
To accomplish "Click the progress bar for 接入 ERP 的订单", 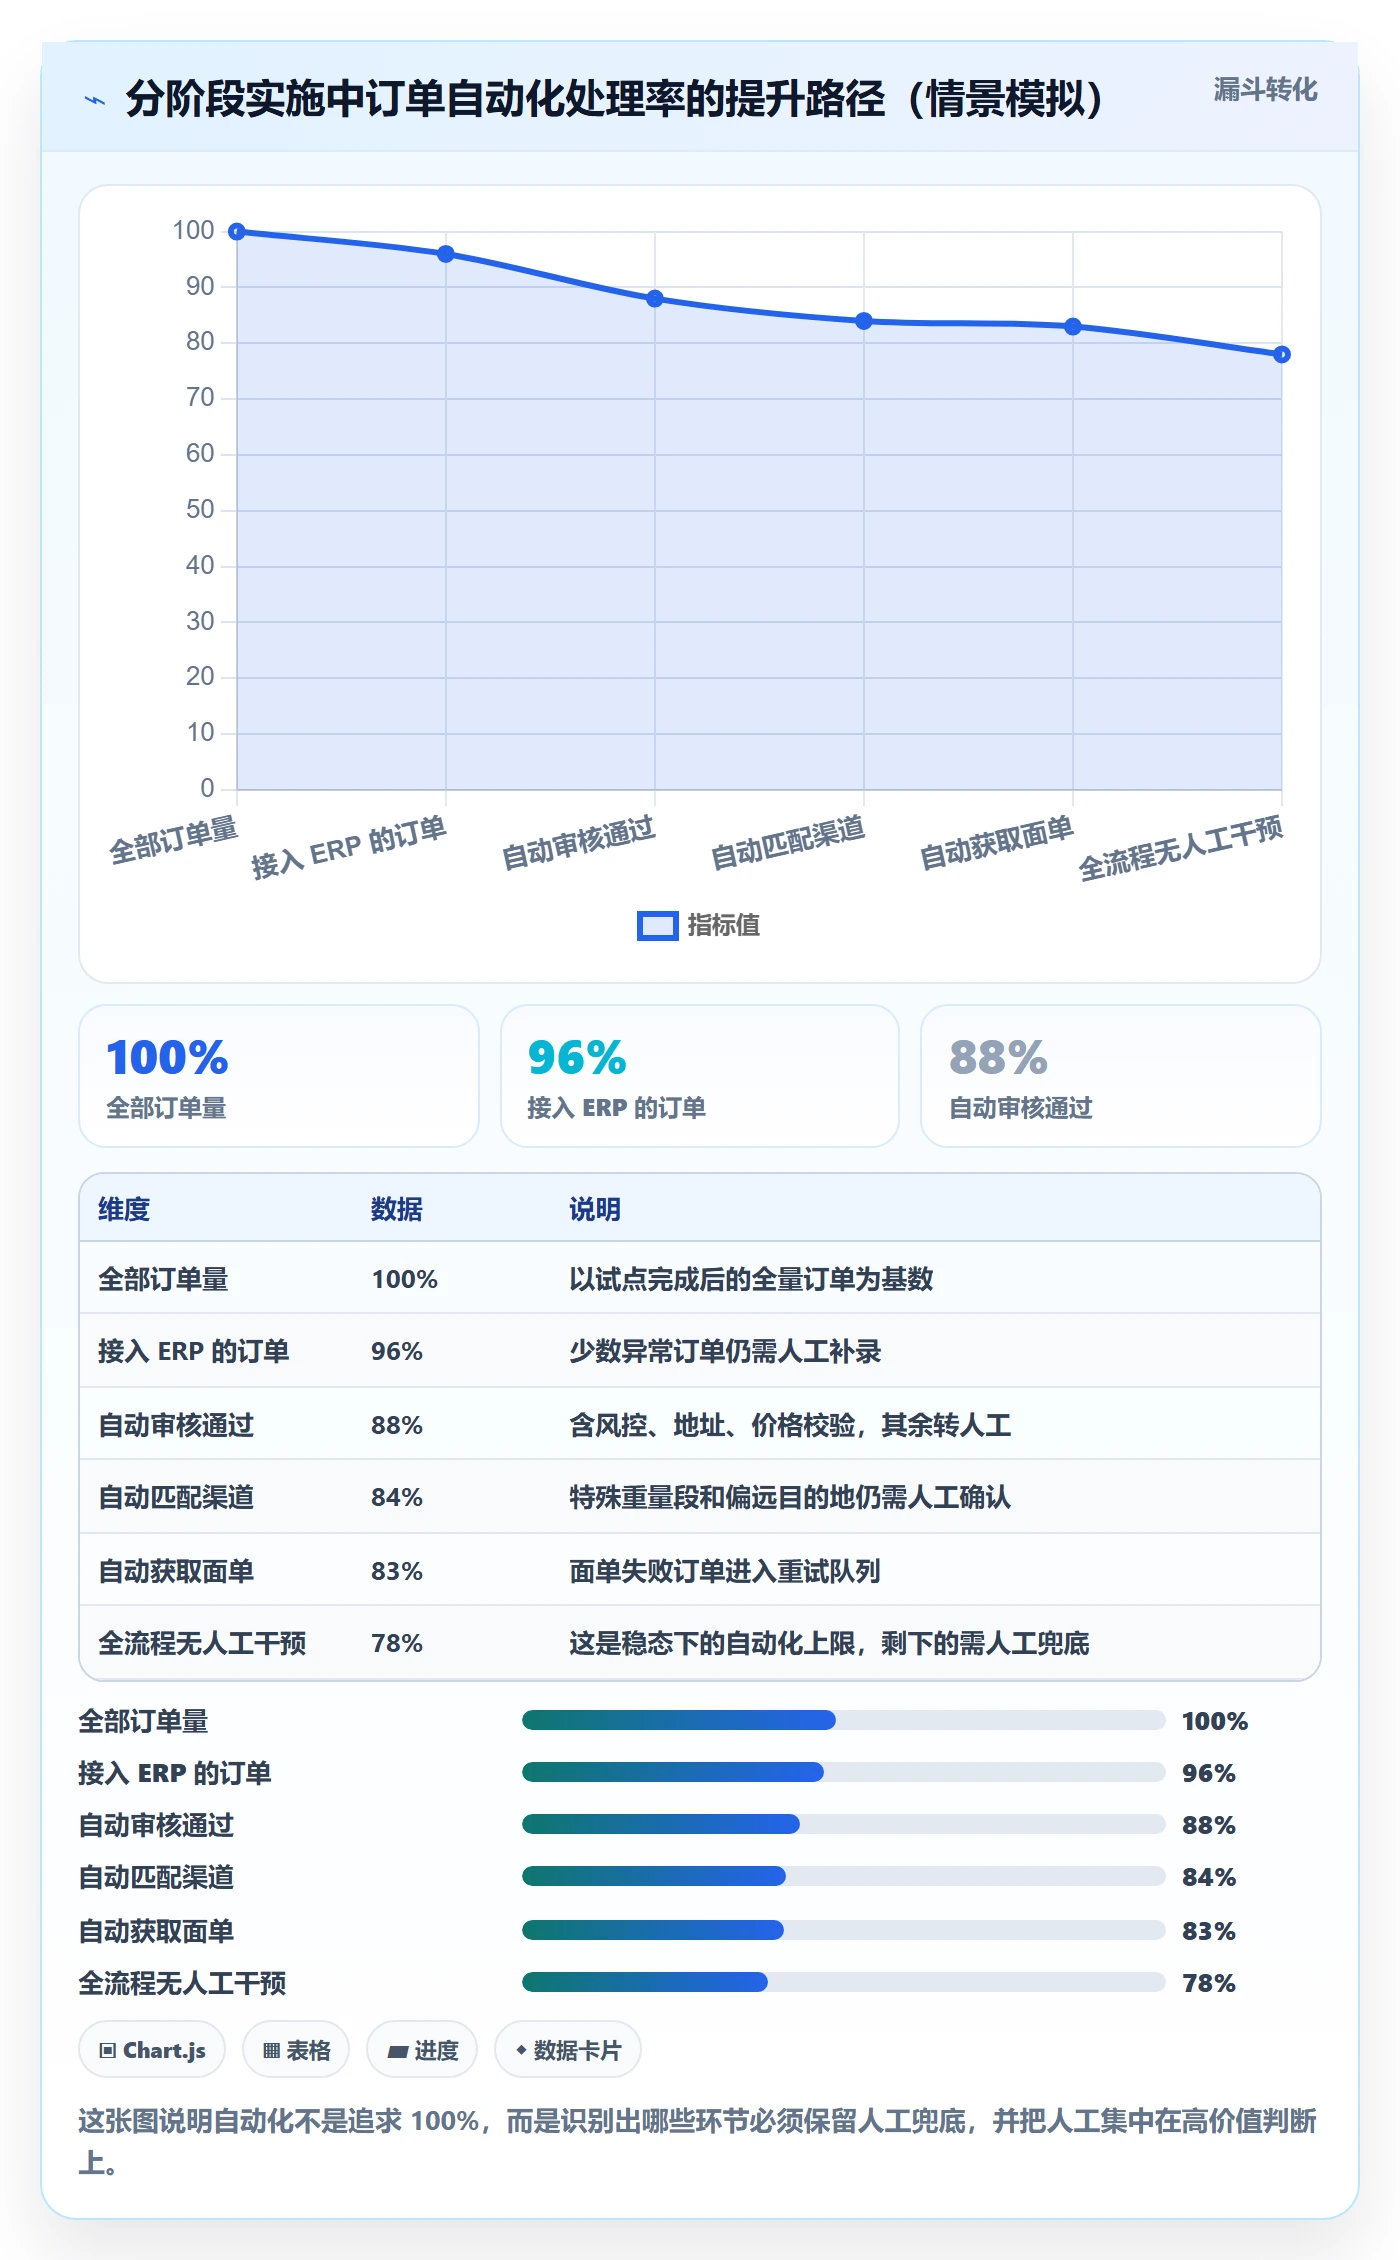I will tap(844, 1772).
